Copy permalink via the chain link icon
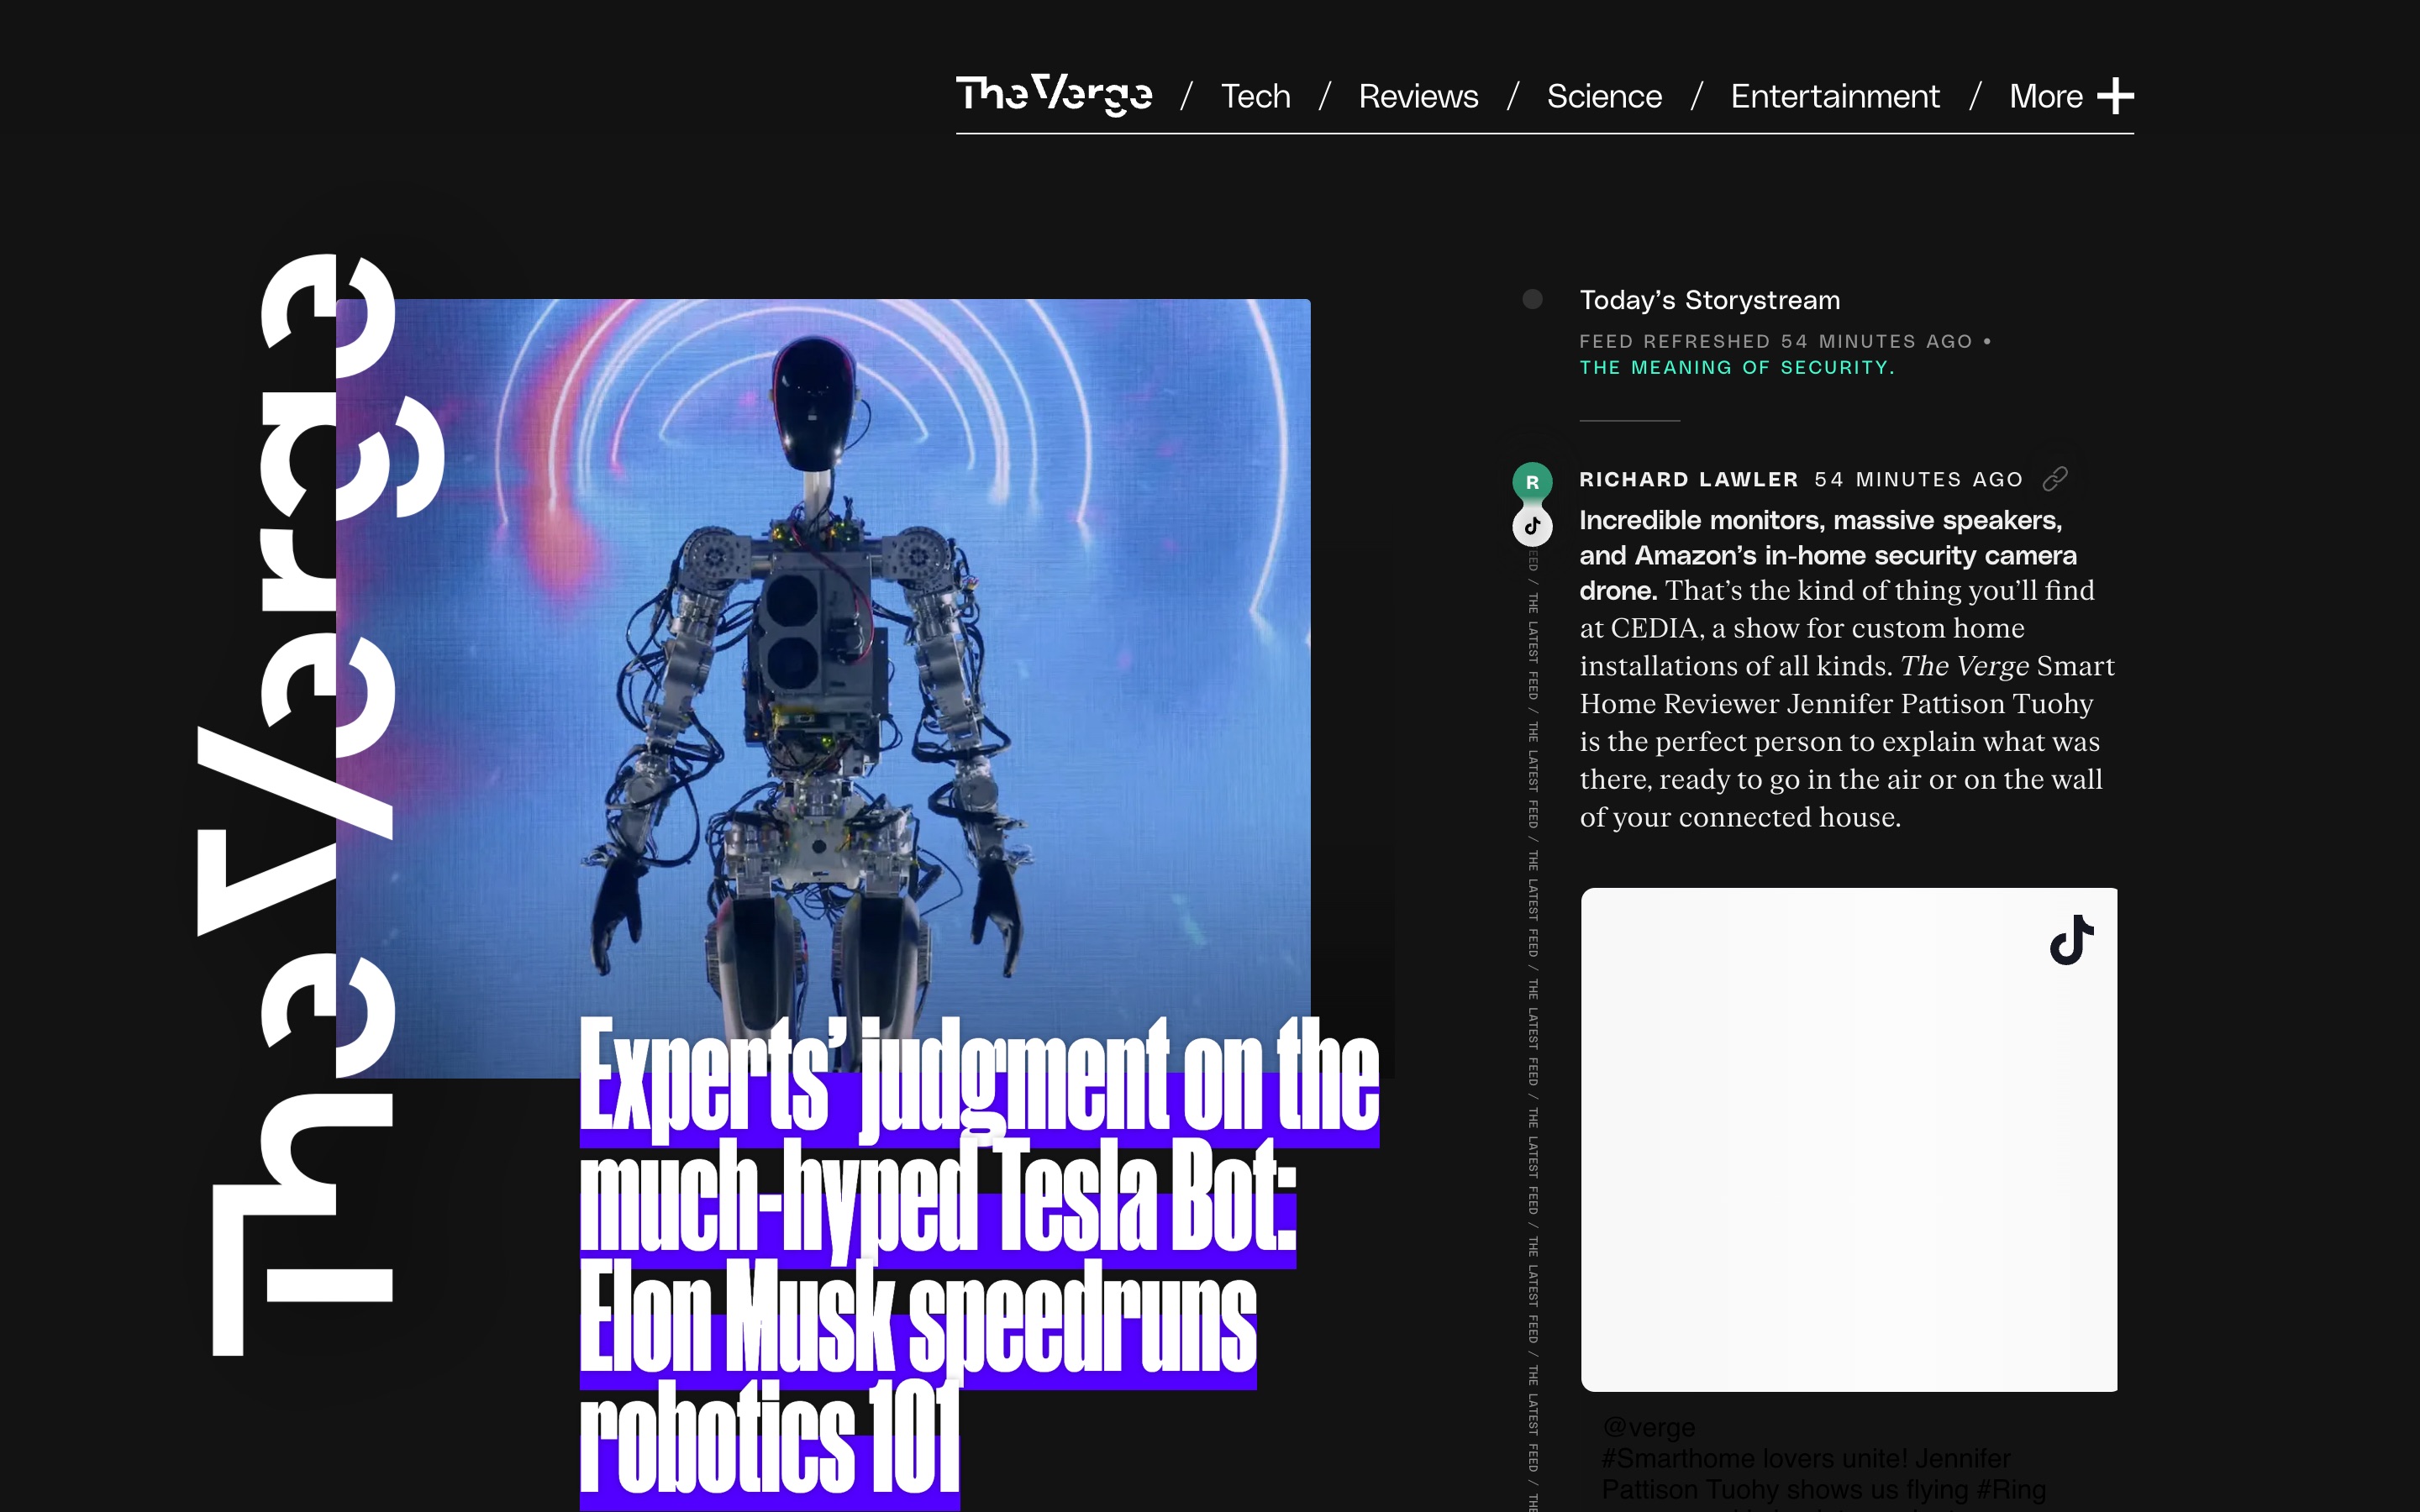The height and width of the screenshot is (1512, 2420). click(2054, 479)
